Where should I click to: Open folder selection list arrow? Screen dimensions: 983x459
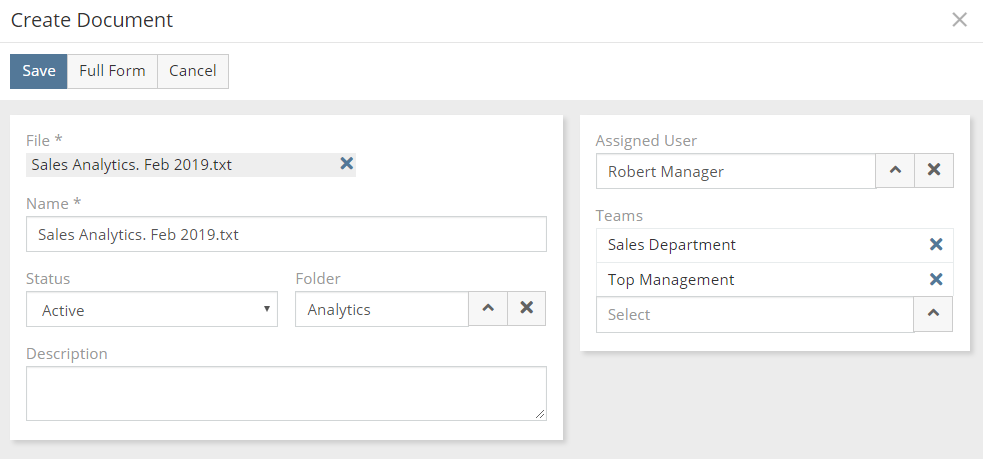(x=488, y=309)
